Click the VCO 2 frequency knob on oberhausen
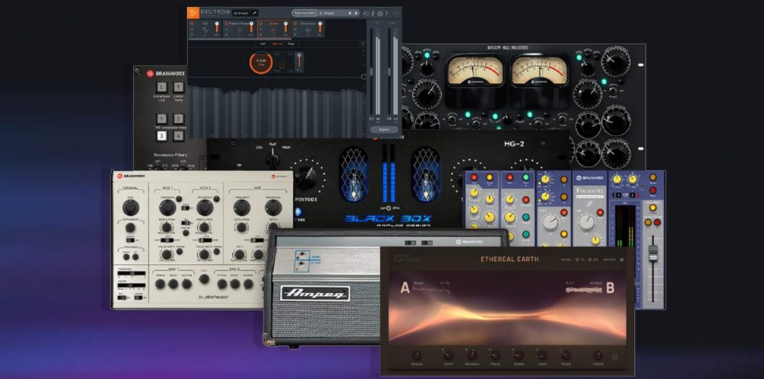Viewport: 764px width, 379px height. (205, 207)
